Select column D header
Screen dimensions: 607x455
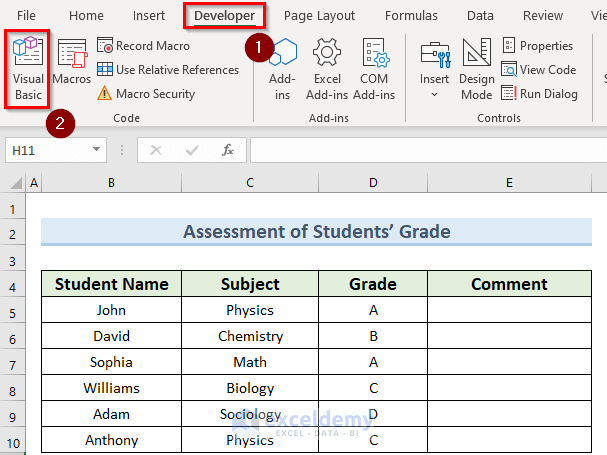coord(373,183)
